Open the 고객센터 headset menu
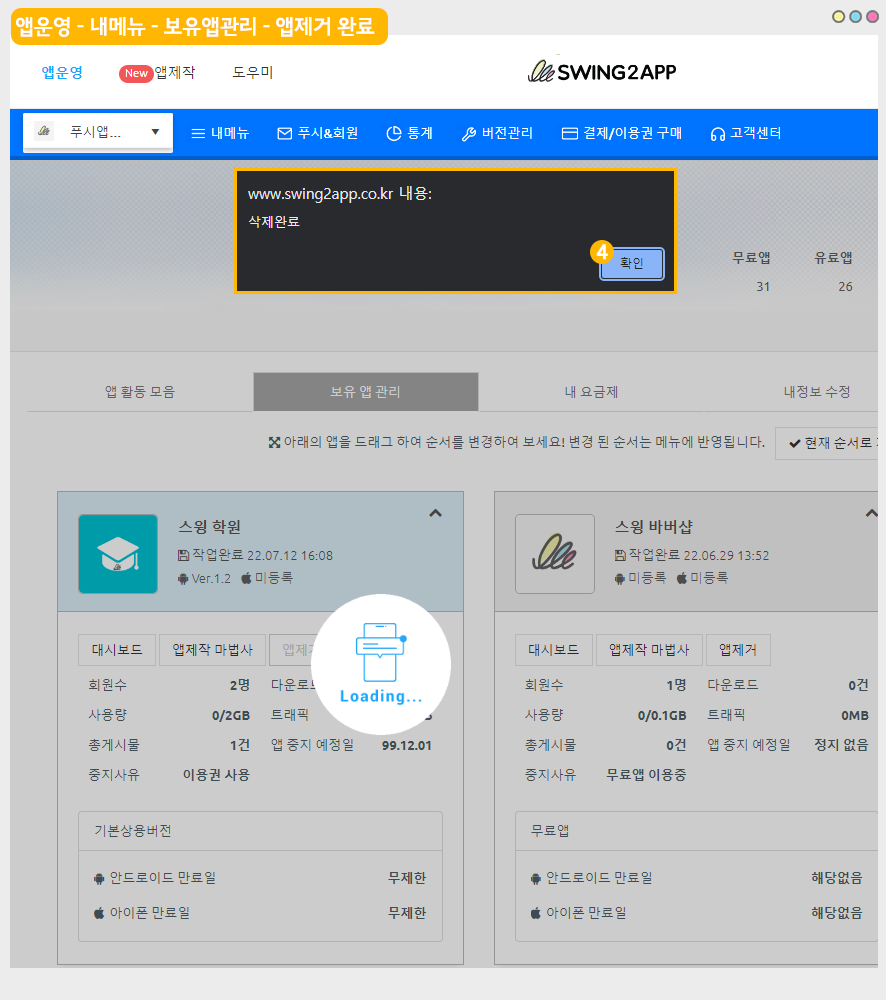The image size is (886, 1000). click(x=745, y=133)
